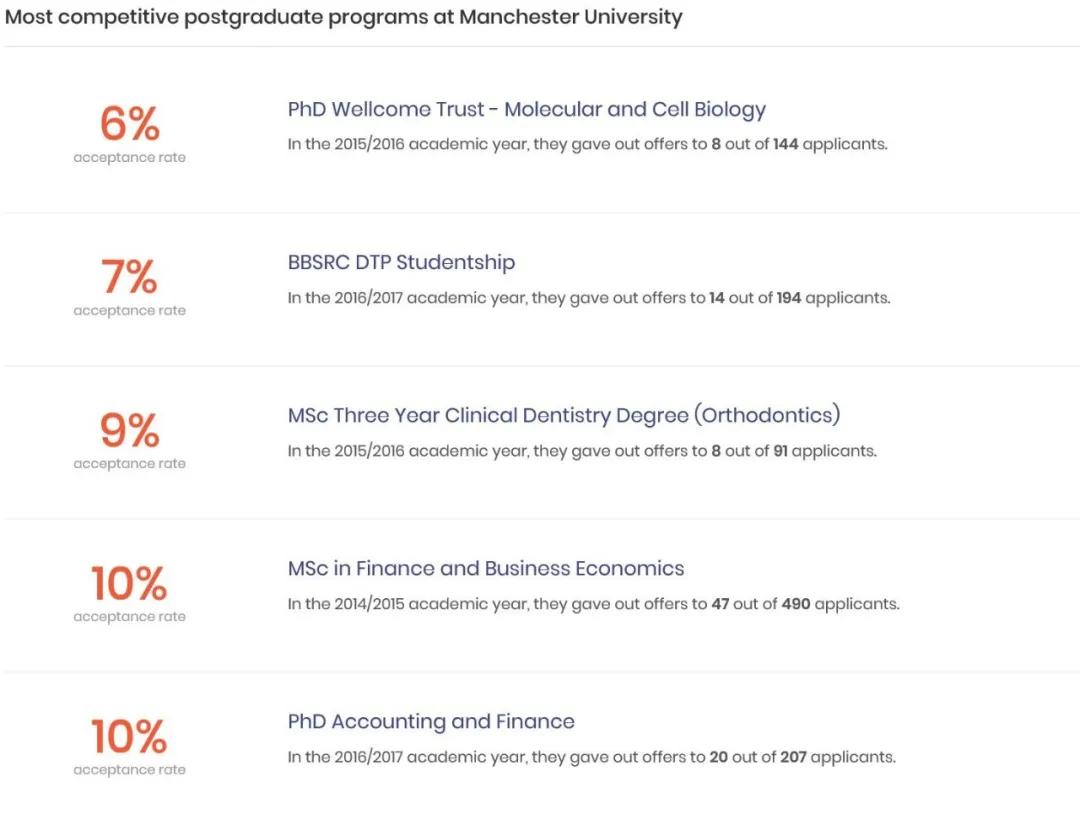This screenshot has height=820, width=1080.
Task: Click 'acceptance rate' label under 9%
Action: point(129,463)
